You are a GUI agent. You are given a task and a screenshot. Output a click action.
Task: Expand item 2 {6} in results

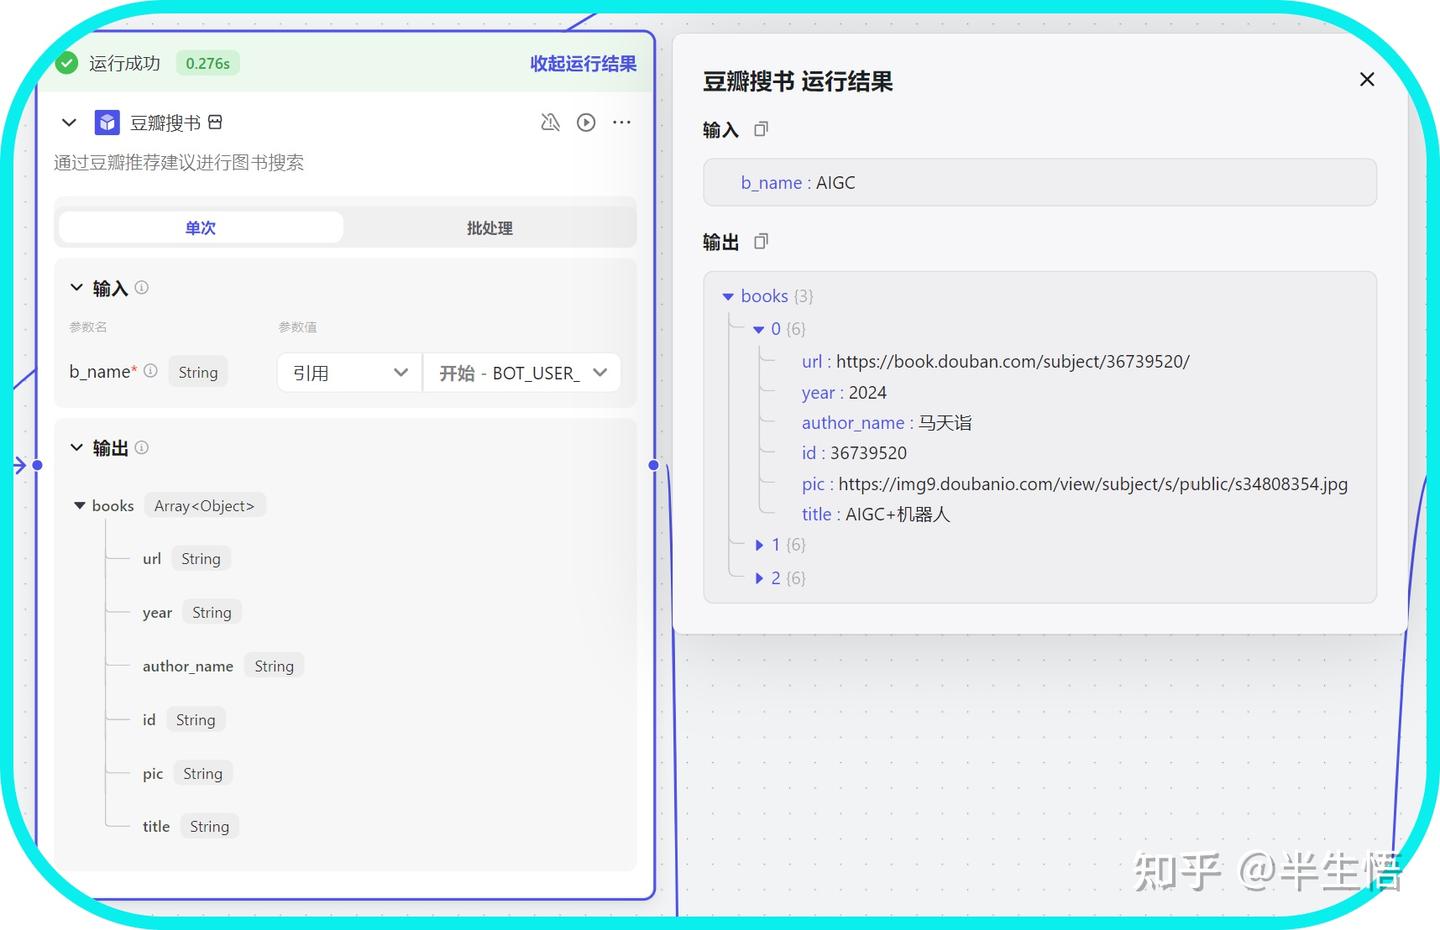pyautogui.click(x=759, y=578)
